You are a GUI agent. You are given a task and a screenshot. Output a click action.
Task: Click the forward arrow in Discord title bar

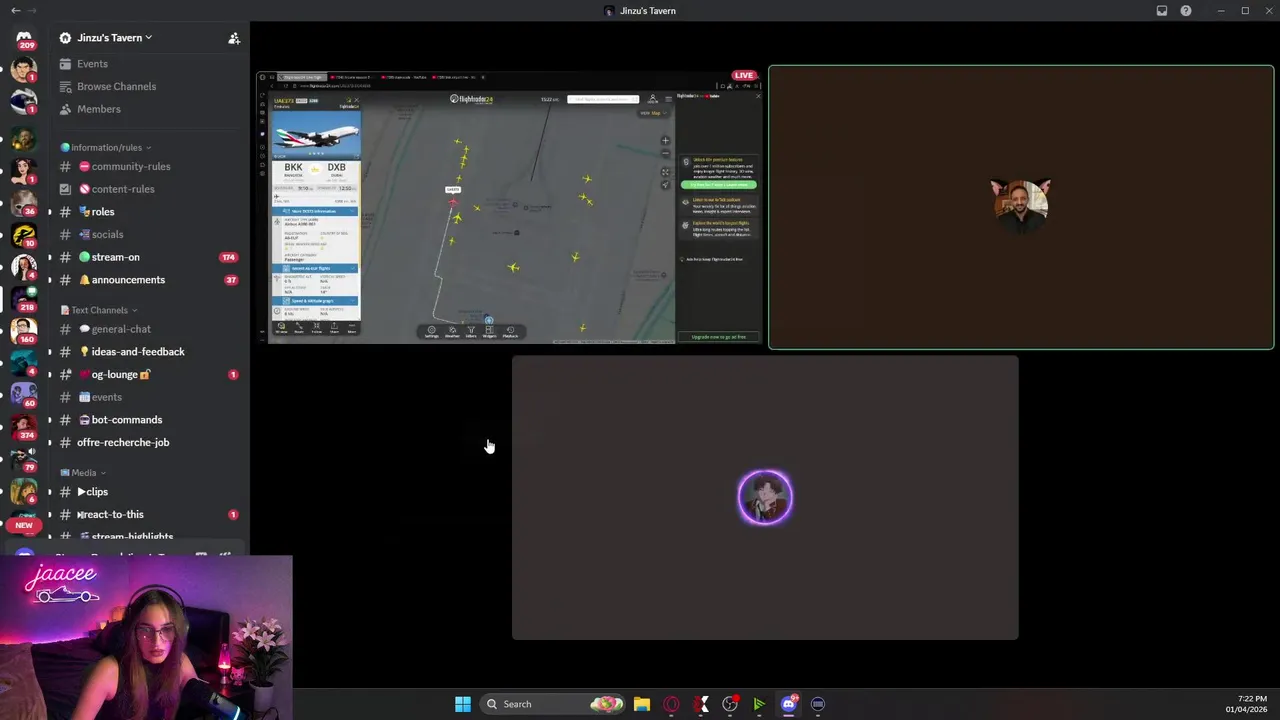[x=32, y=10]
